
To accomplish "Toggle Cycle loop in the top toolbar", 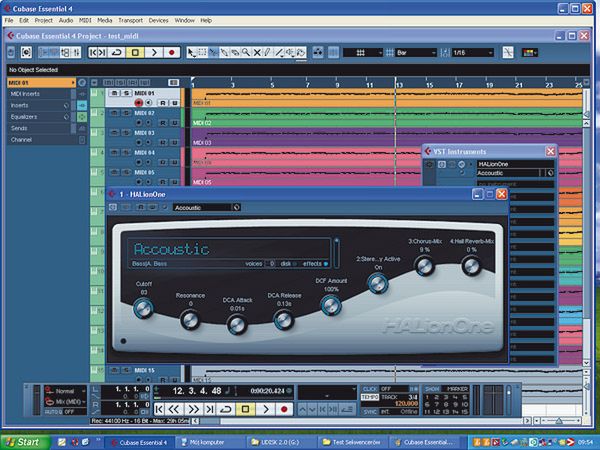I will click(x=116, y=52).
